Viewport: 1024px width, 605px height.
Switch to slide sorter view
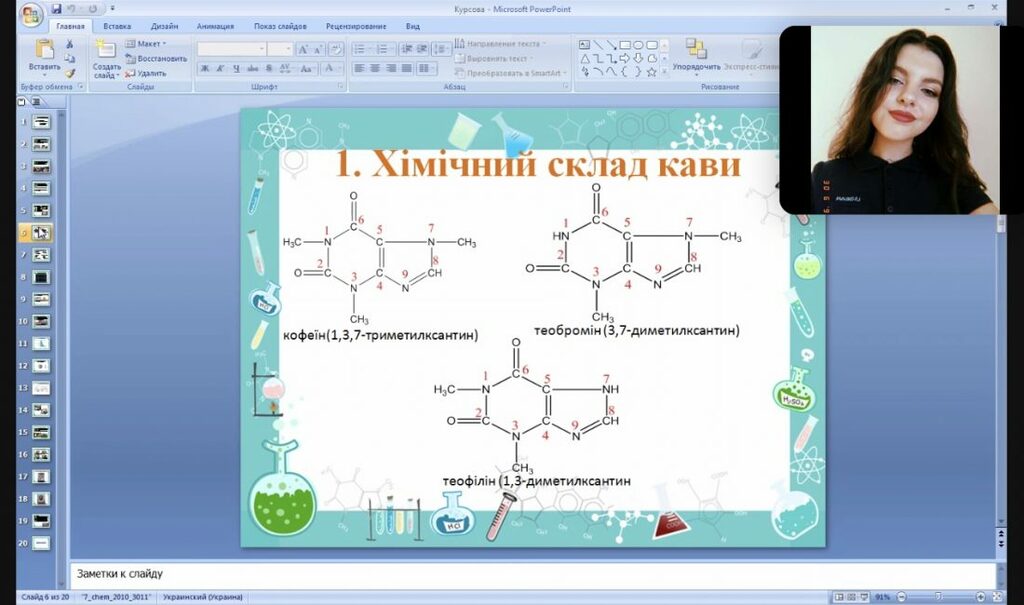click(851, 597)
